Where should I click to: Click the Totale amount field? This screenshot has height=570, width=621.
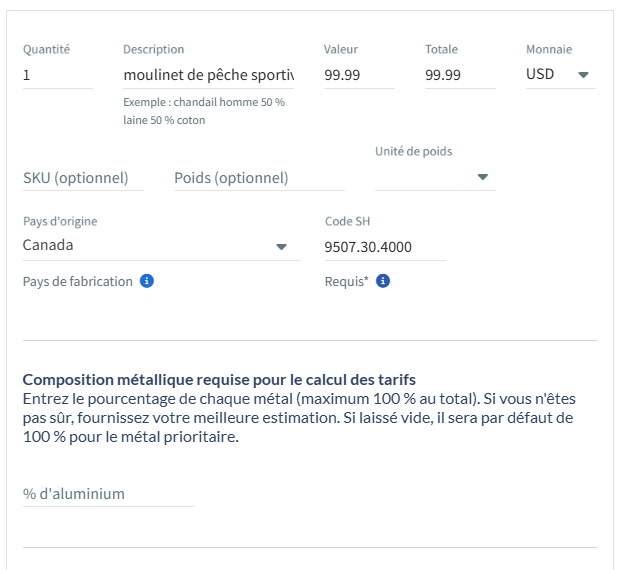pos(460,75)
